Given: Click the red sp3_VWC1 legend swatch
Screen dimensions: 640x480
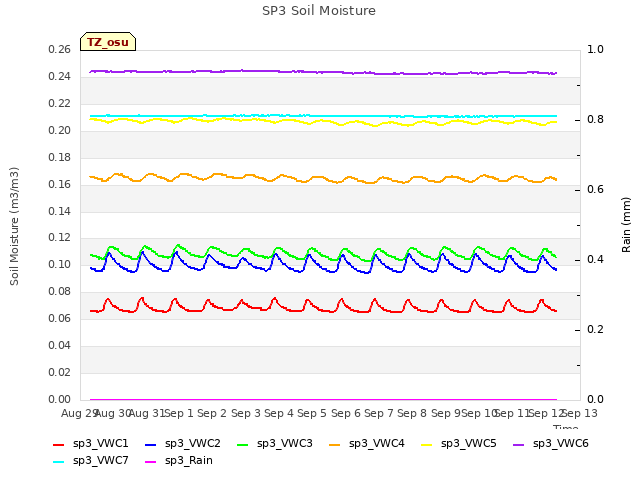Looking at the screenshot, I should [59, 444].
